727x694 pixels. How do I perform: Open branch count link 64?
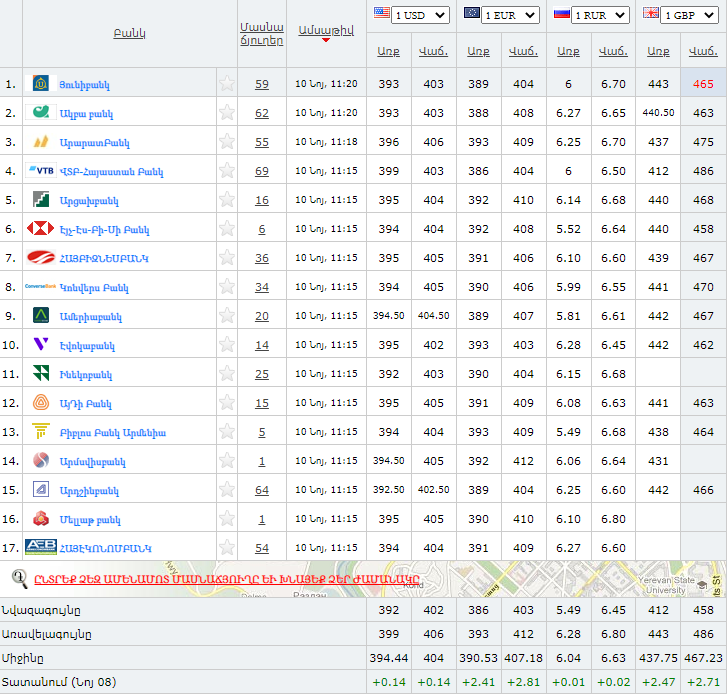[x=262, y=490]
